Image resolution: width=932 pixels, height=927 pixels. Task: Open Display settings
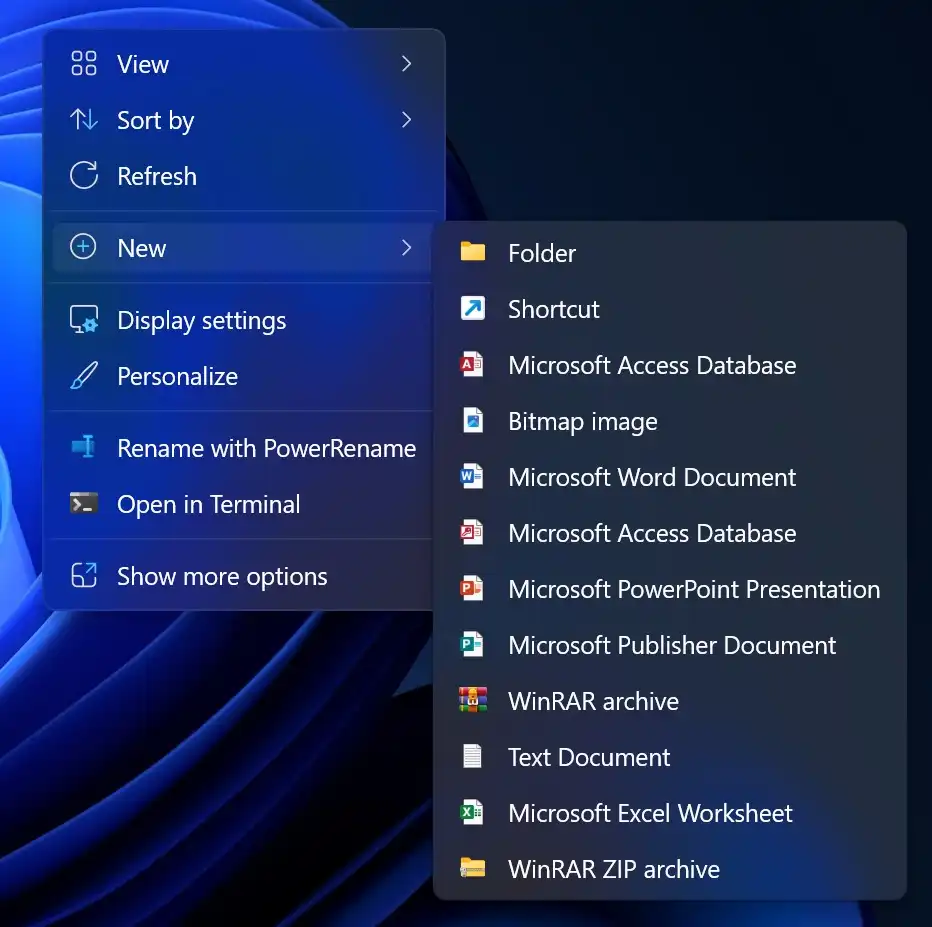(x=243, y=320)
